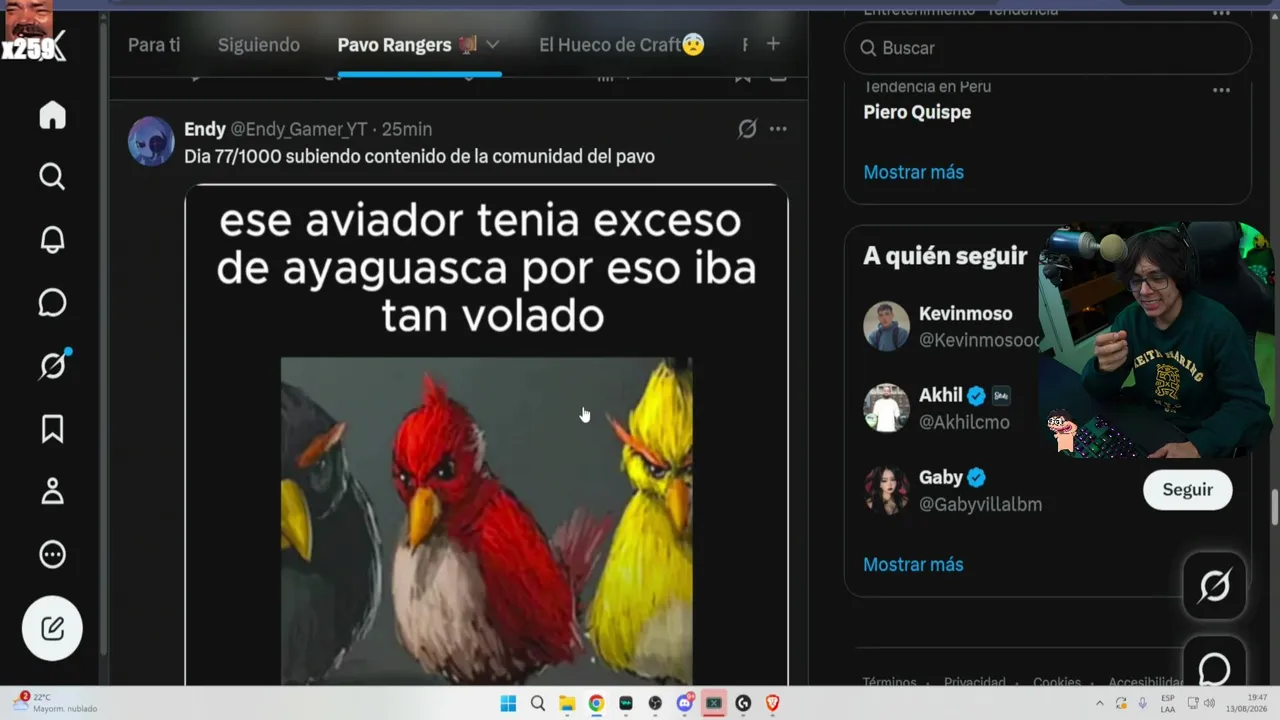Open Kevinmoso's profile name
The height and width of the screenshot is (720, 1280).
click(965, 314)
